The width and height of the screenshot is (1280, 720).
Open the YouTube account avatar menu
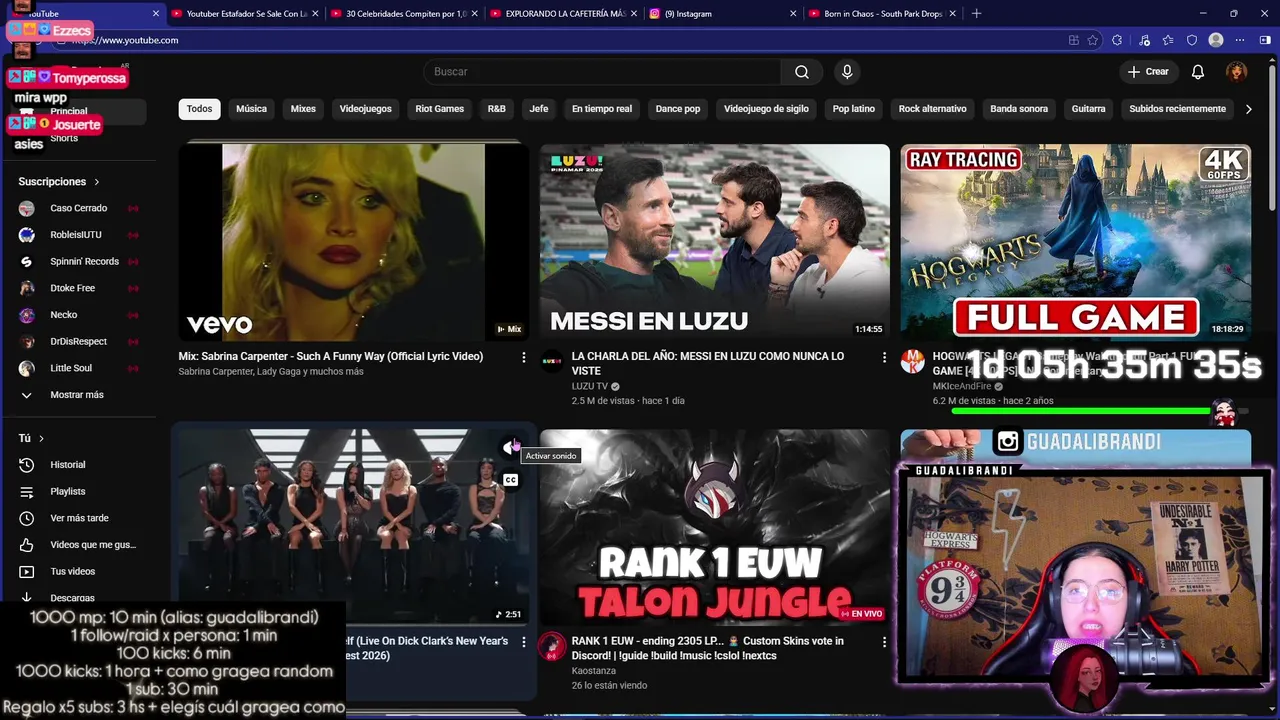[x=1237, y=72]
